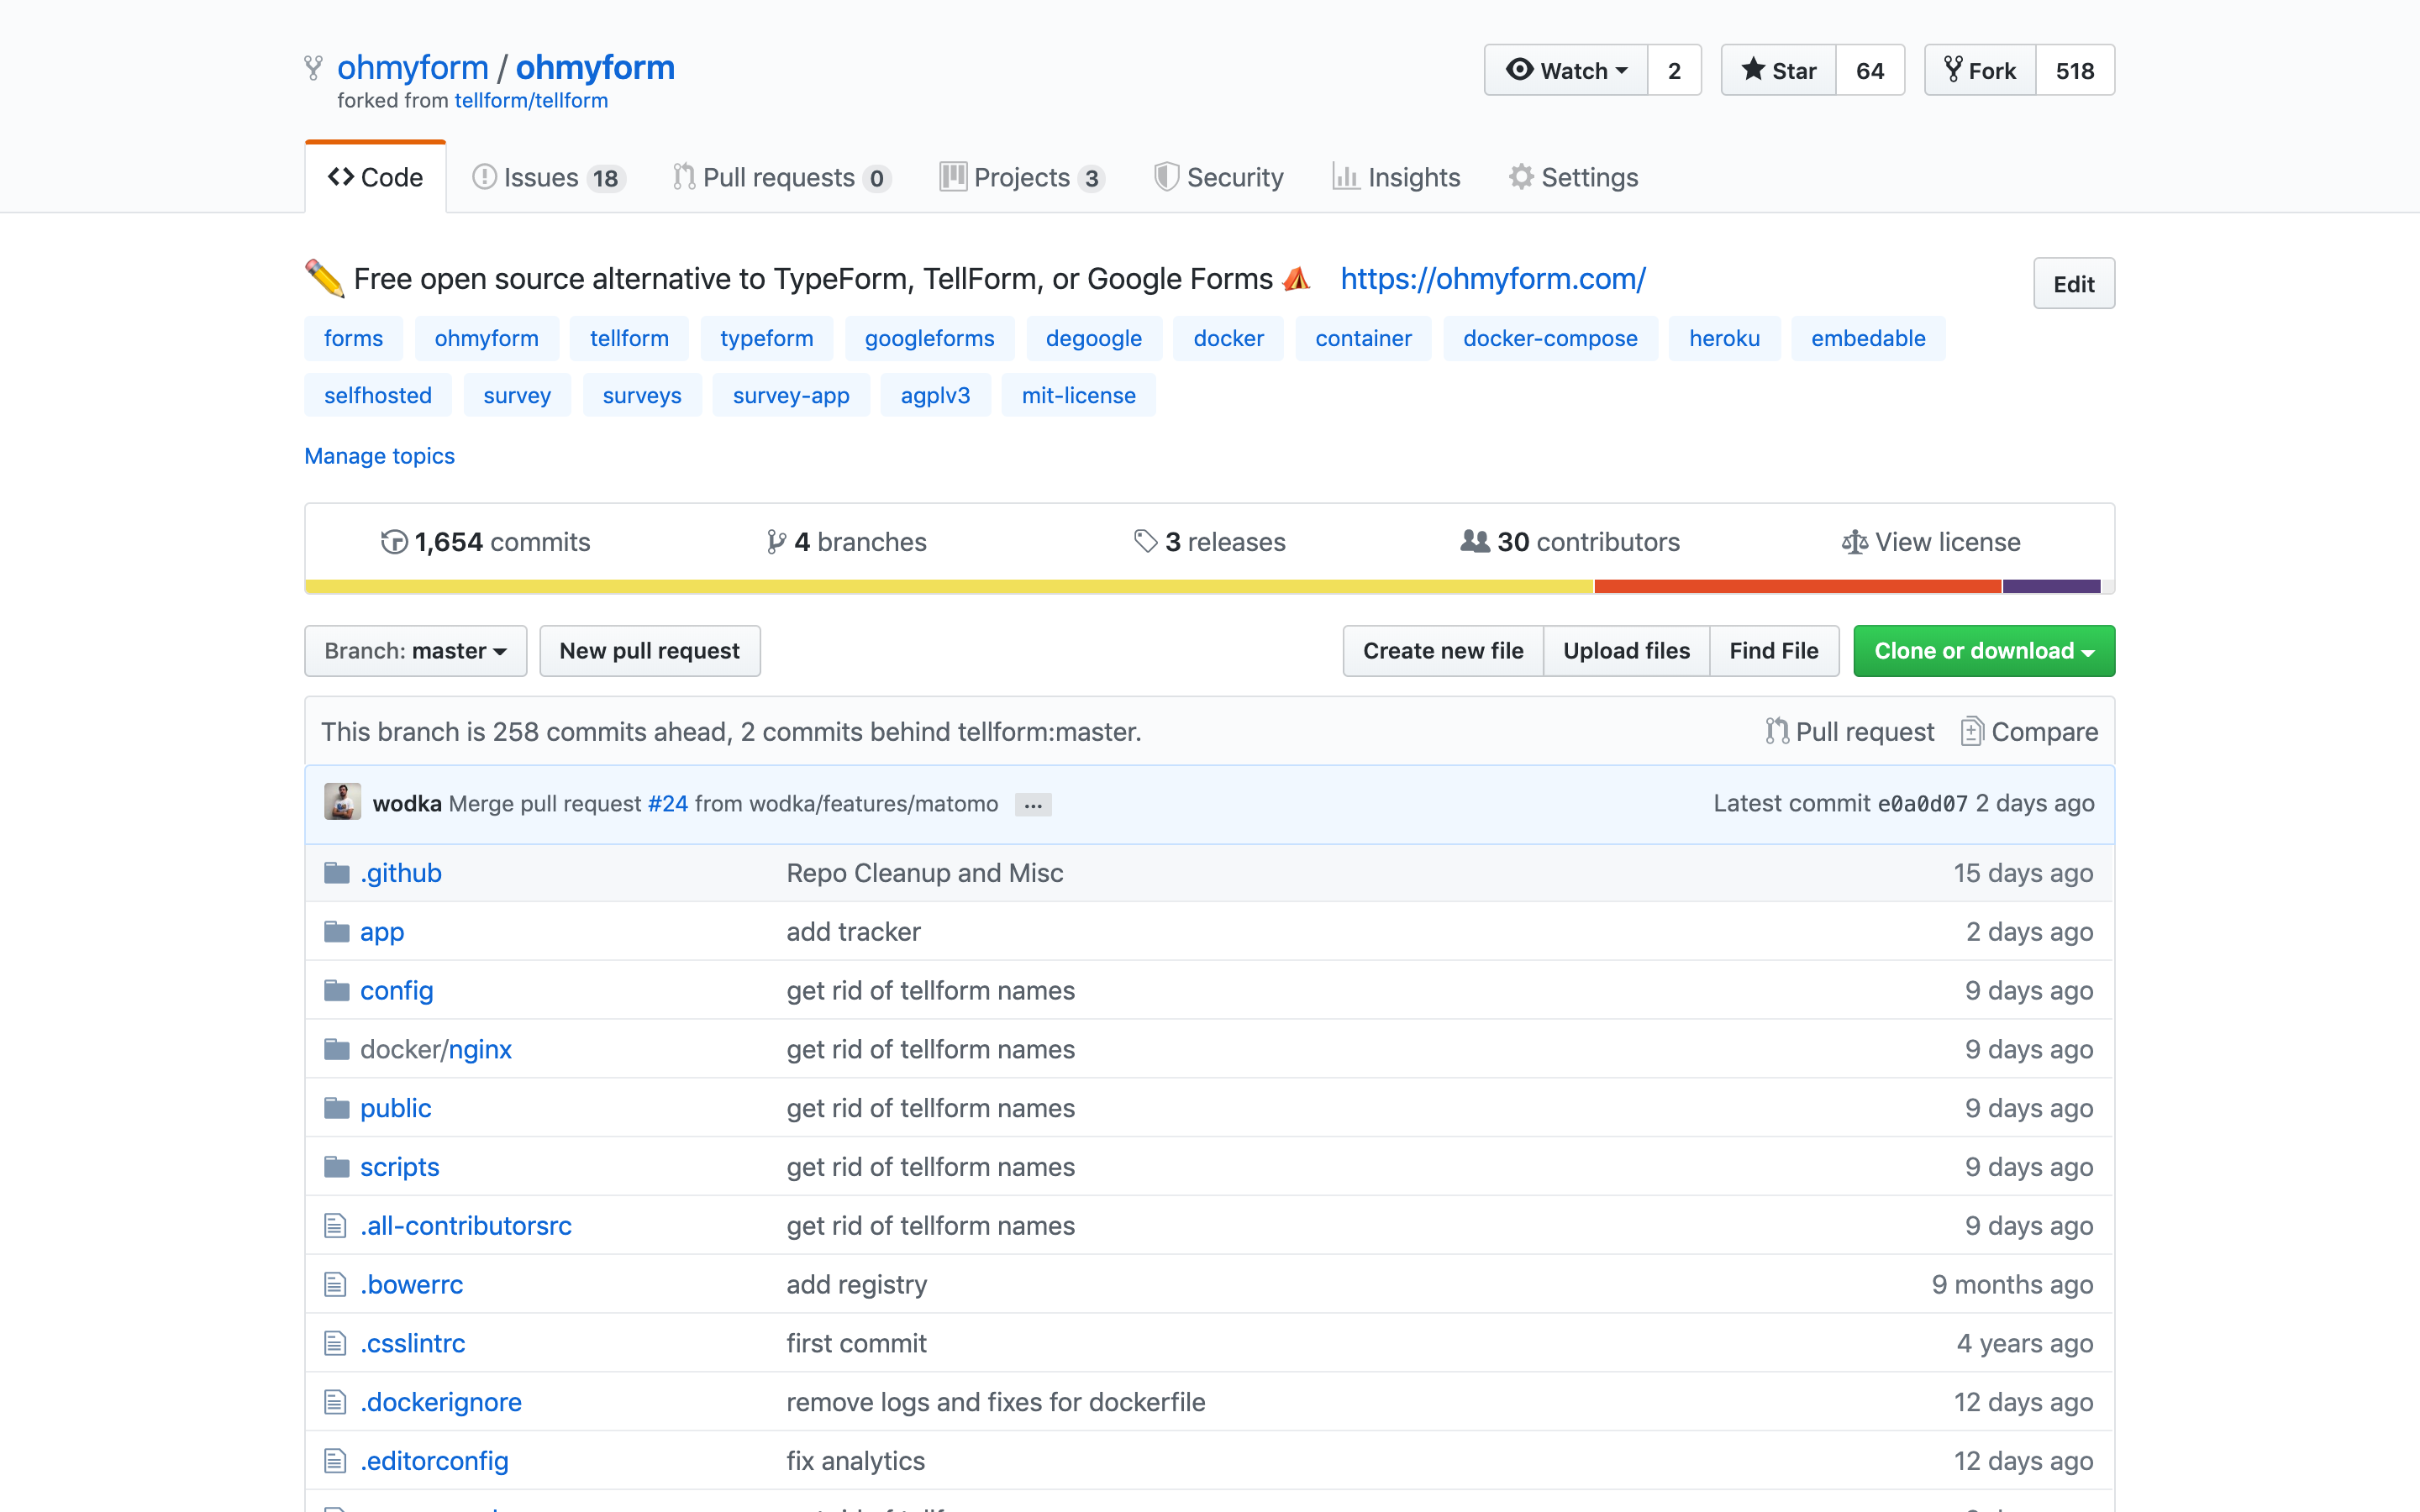
Task: Click Upload files button
Action: tap(1626, 651)
